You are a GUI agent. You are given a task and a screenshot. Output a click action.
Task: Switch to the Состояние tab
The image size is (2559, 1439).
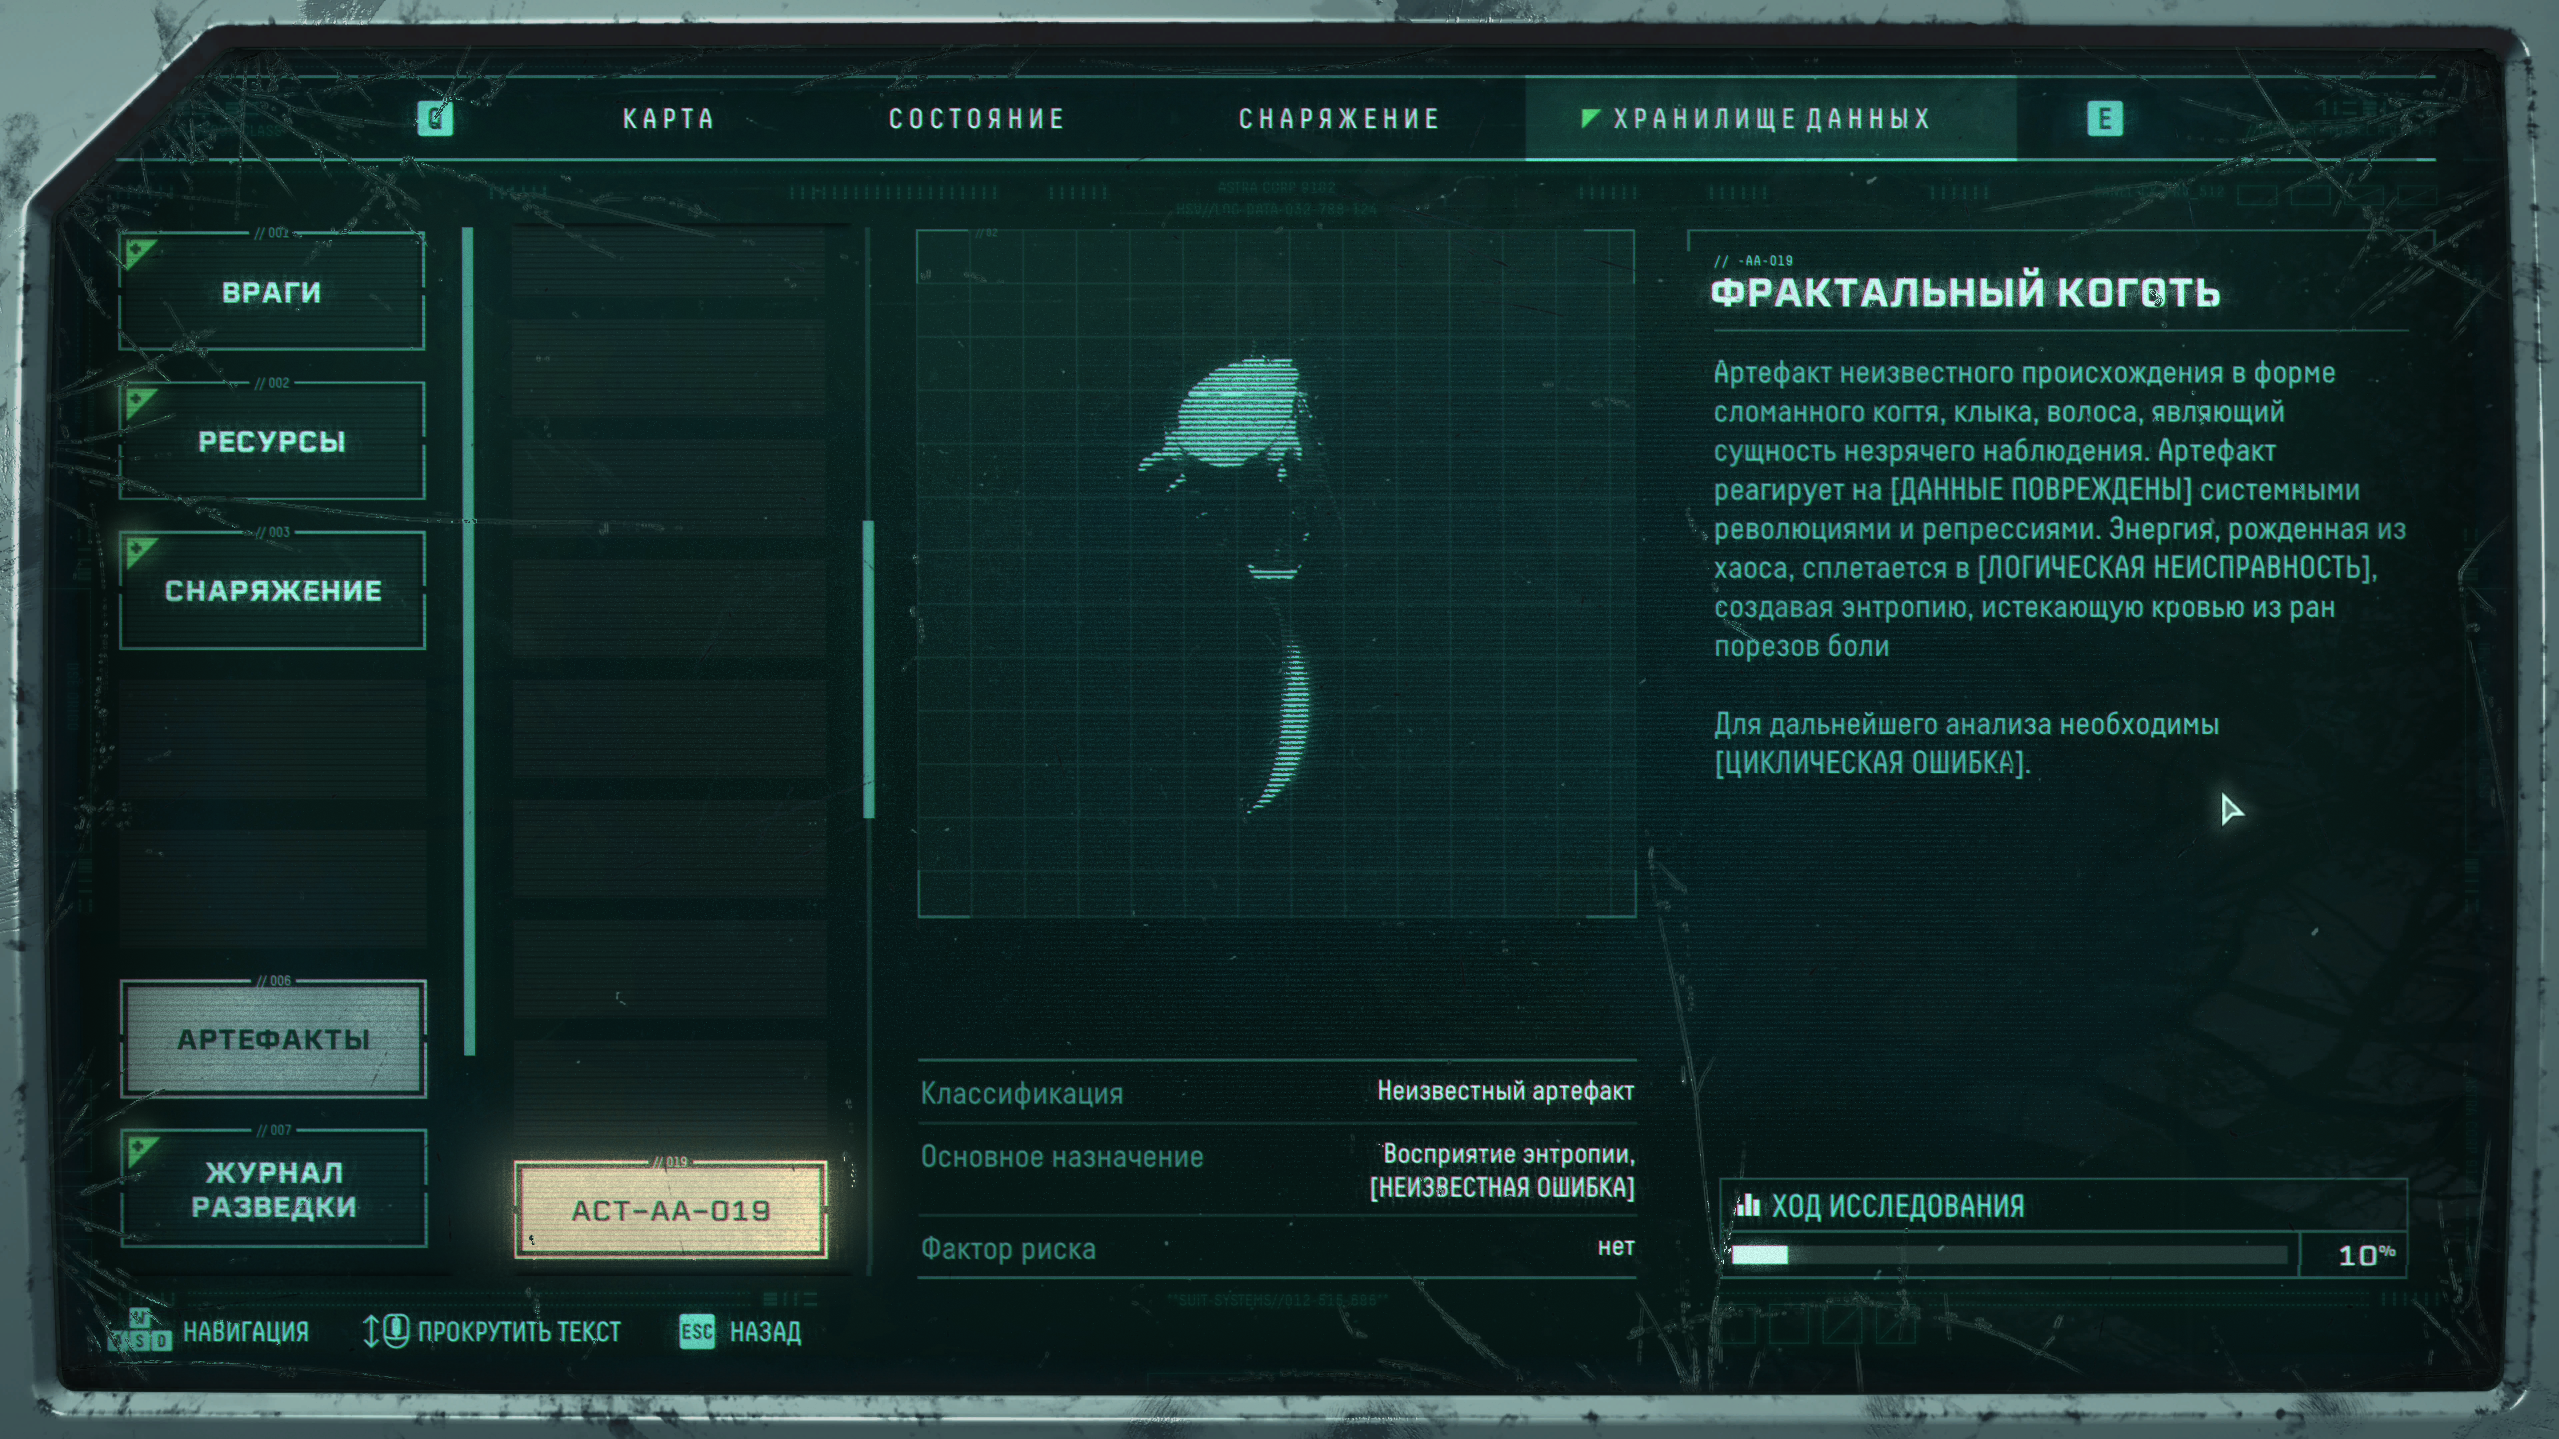(977, 119)
